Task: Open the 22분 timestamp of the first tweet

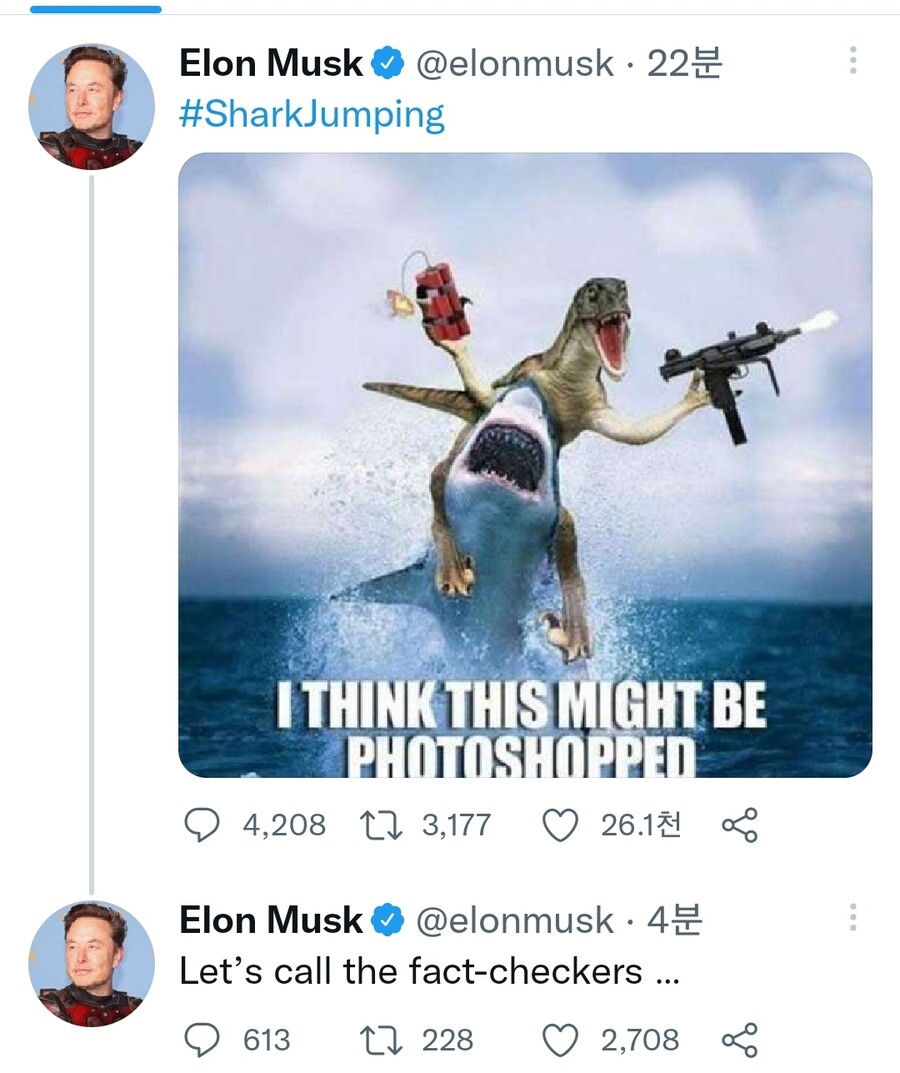Action: pos(685,64)
